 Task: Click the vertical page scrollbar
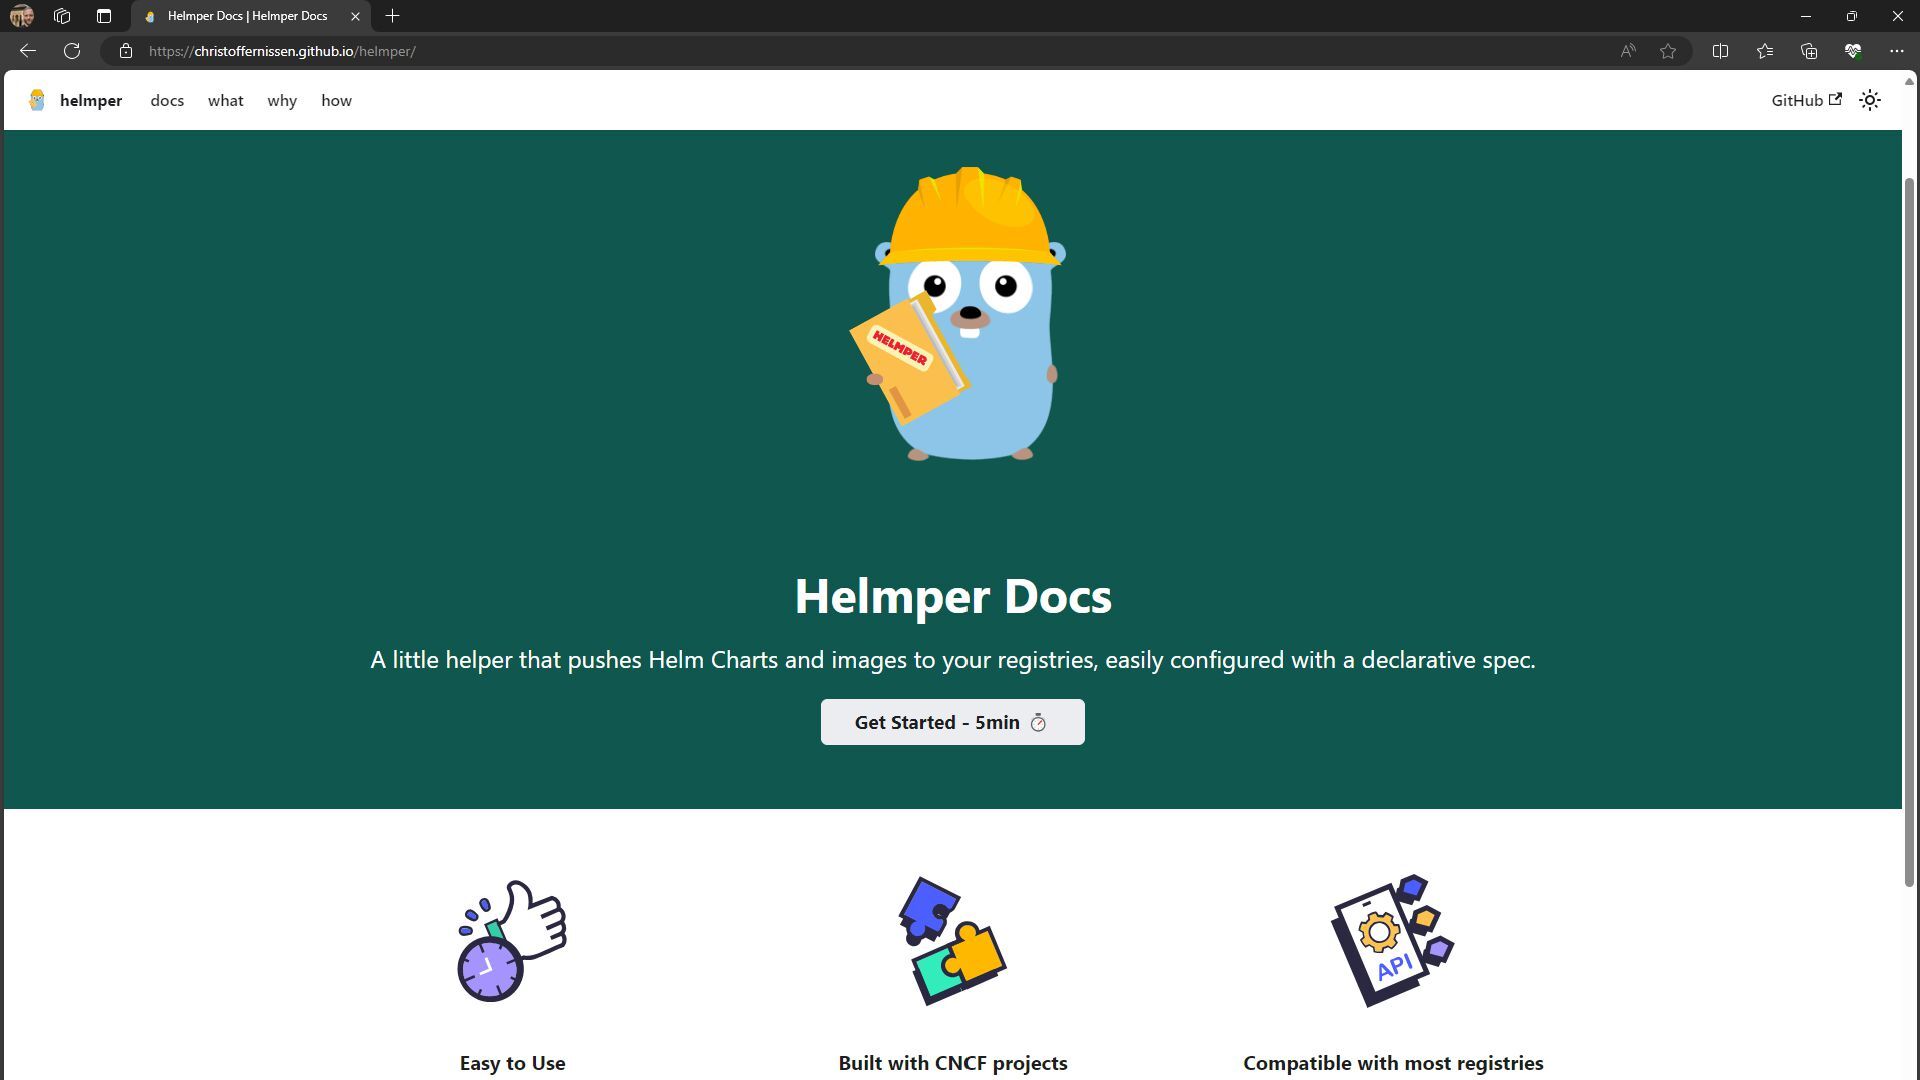(x=1908, y=530)
